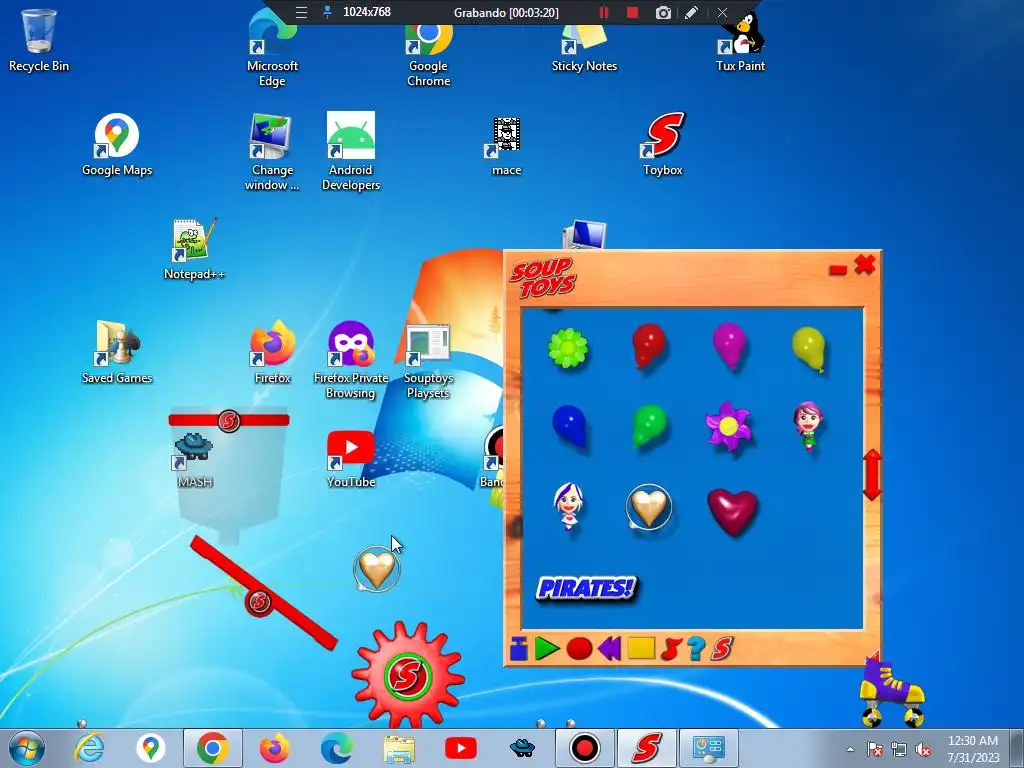This screenshot has width=1024, height=768.
Task: Take a screenshot with camera icon
Action: pos(663,12)
